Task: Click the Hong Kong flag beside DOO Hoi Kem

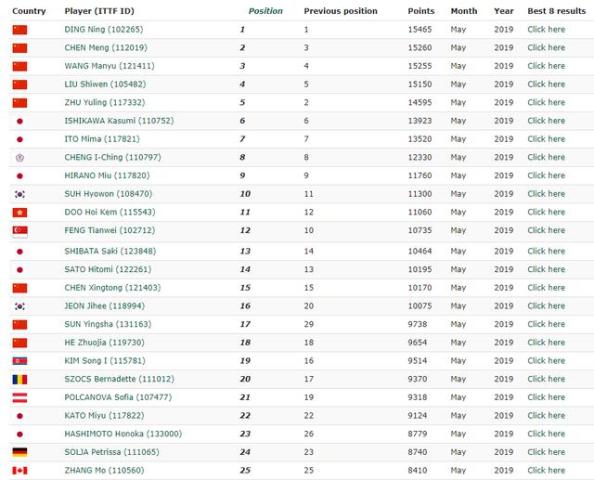Action: [20, 213]
